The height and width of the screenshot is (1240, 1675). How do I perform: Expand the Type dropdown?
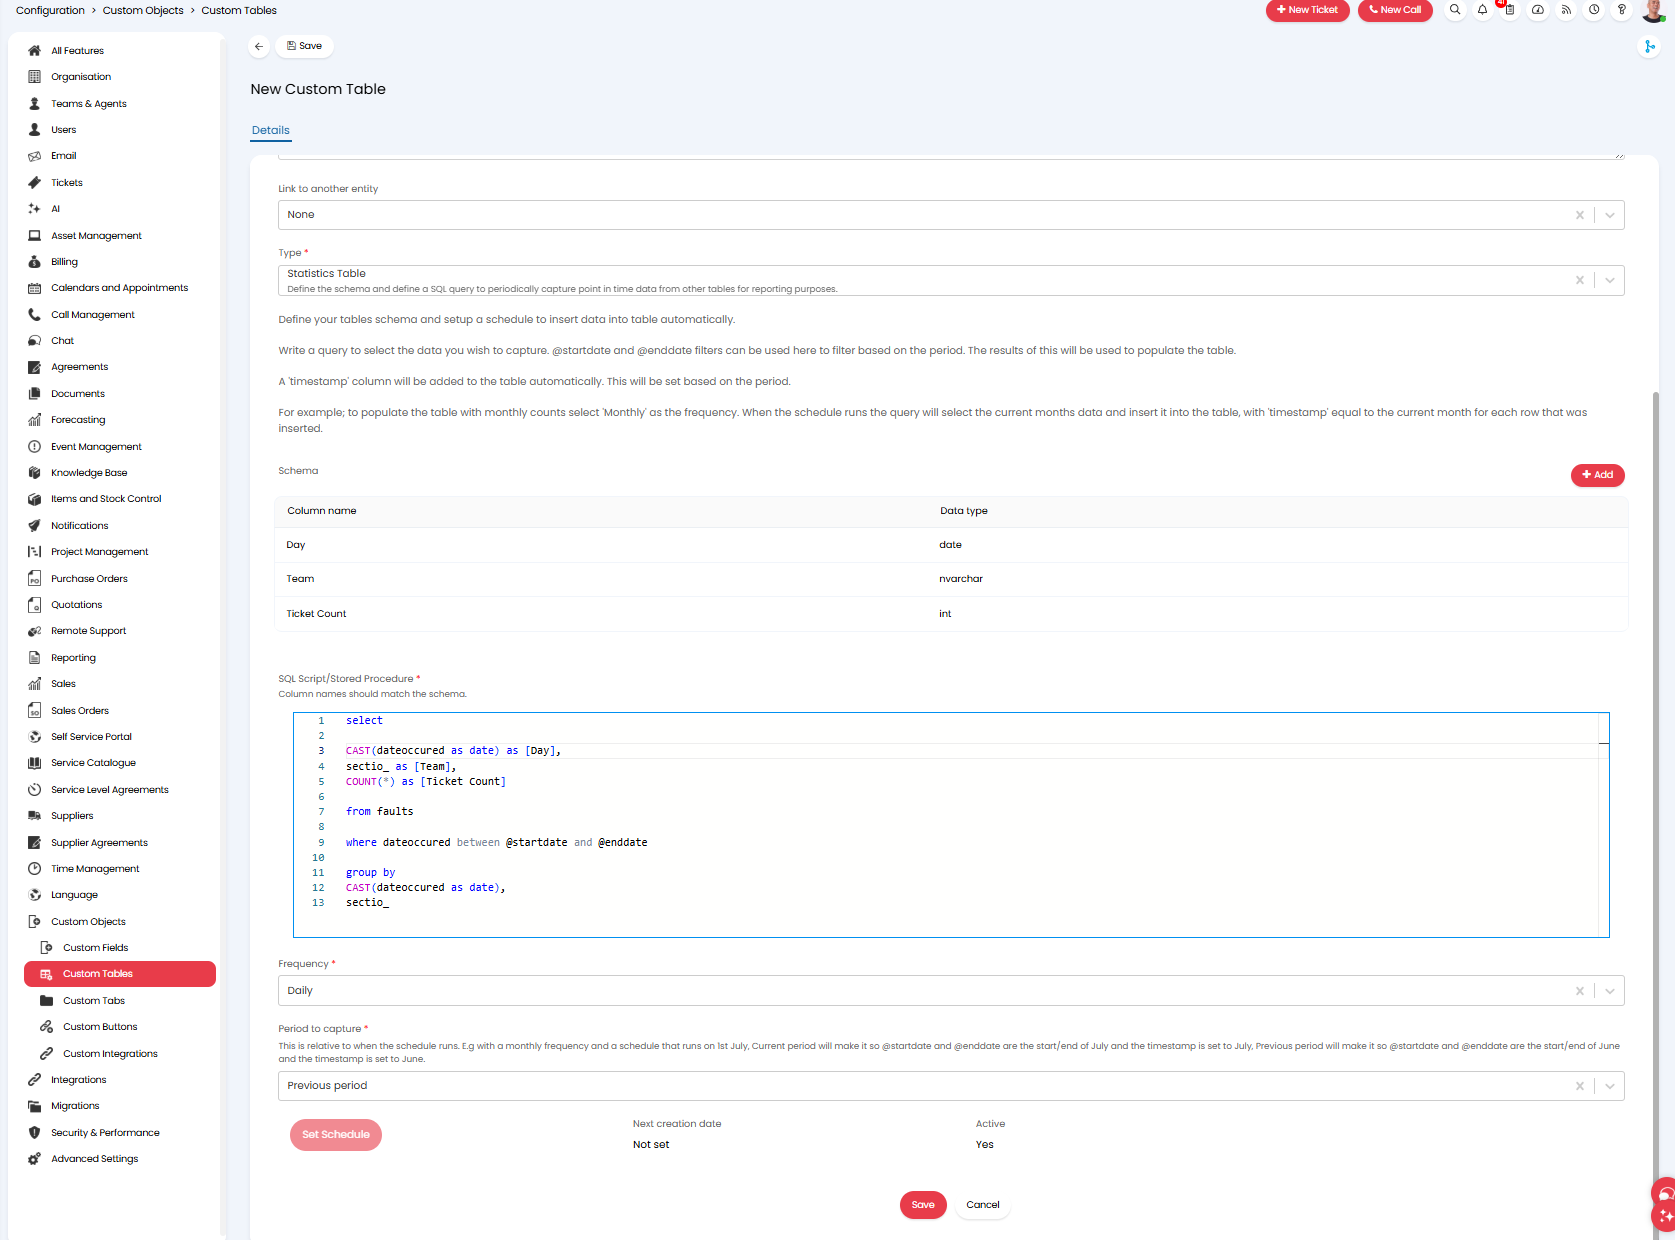click(x=1610, y=280)
